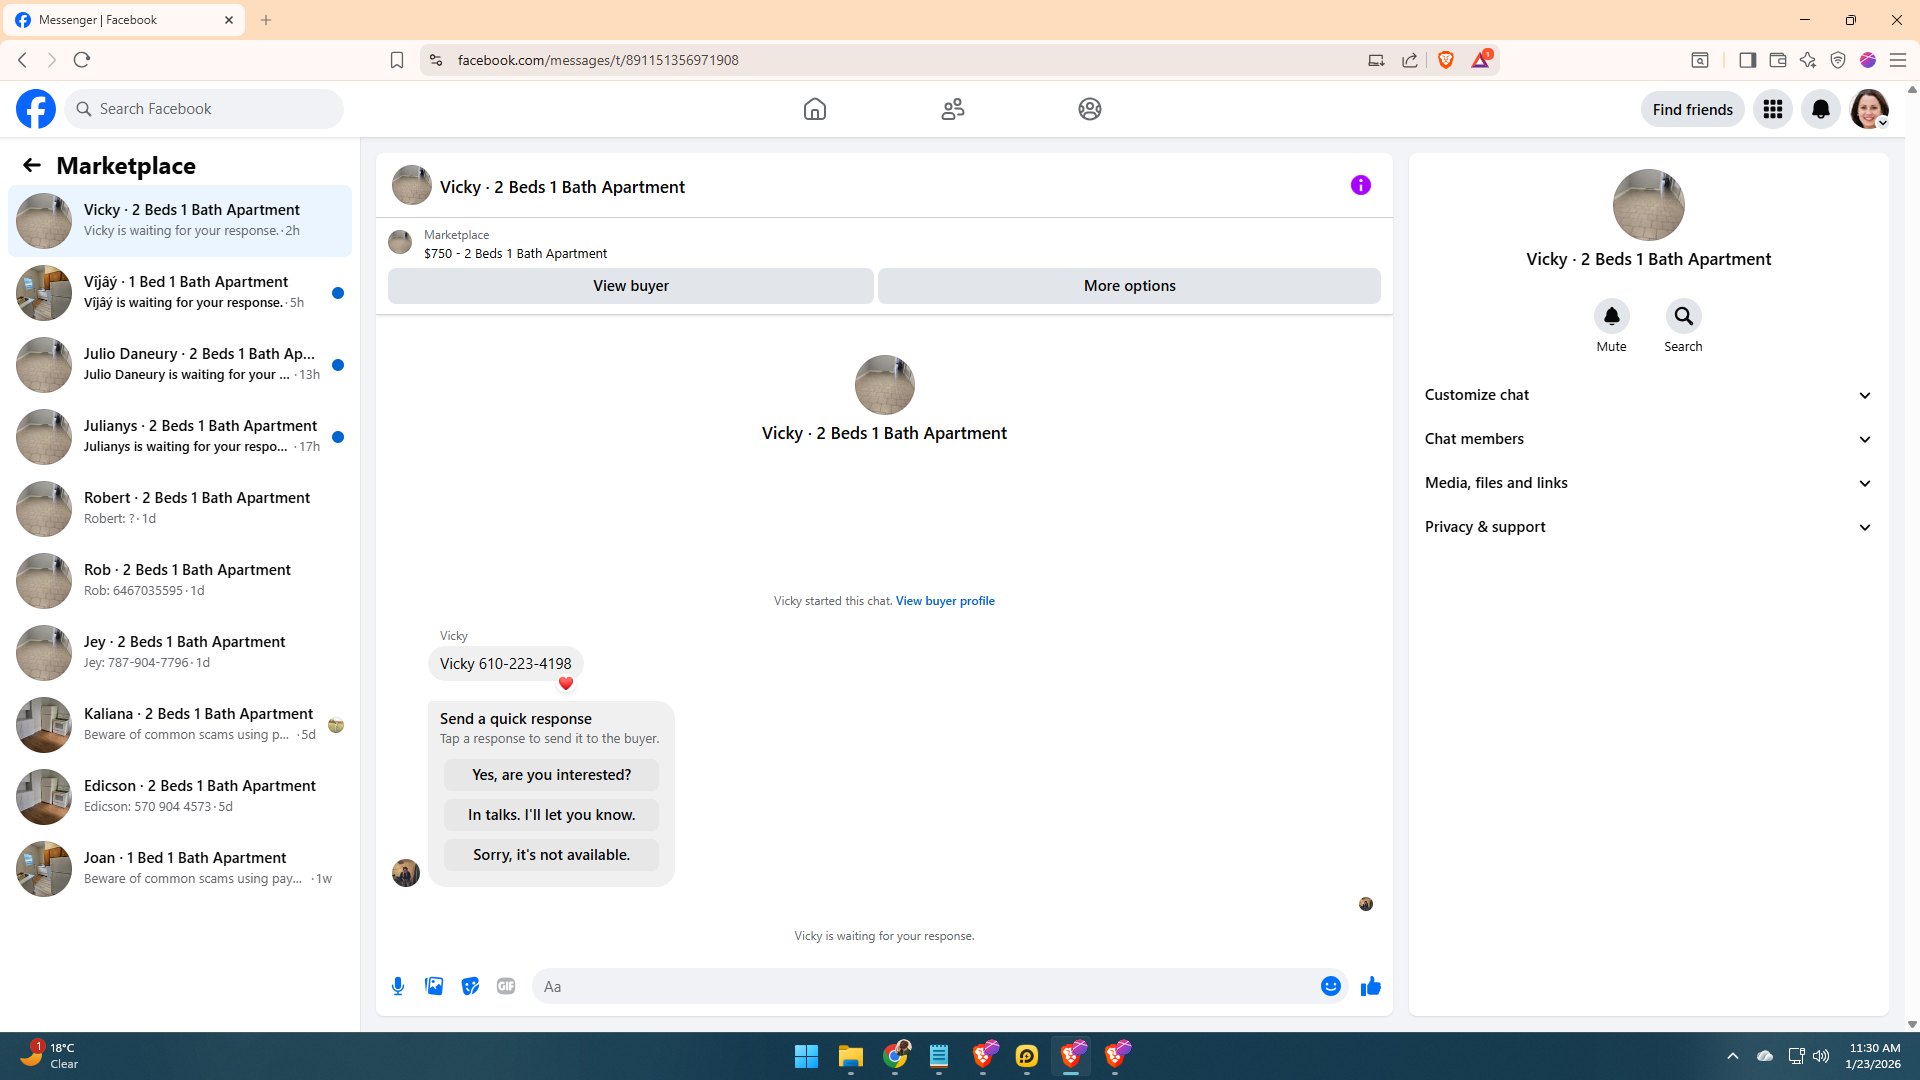
Task: Click the Brave Shields icon in the address bar
Action: click(1445, 60)
